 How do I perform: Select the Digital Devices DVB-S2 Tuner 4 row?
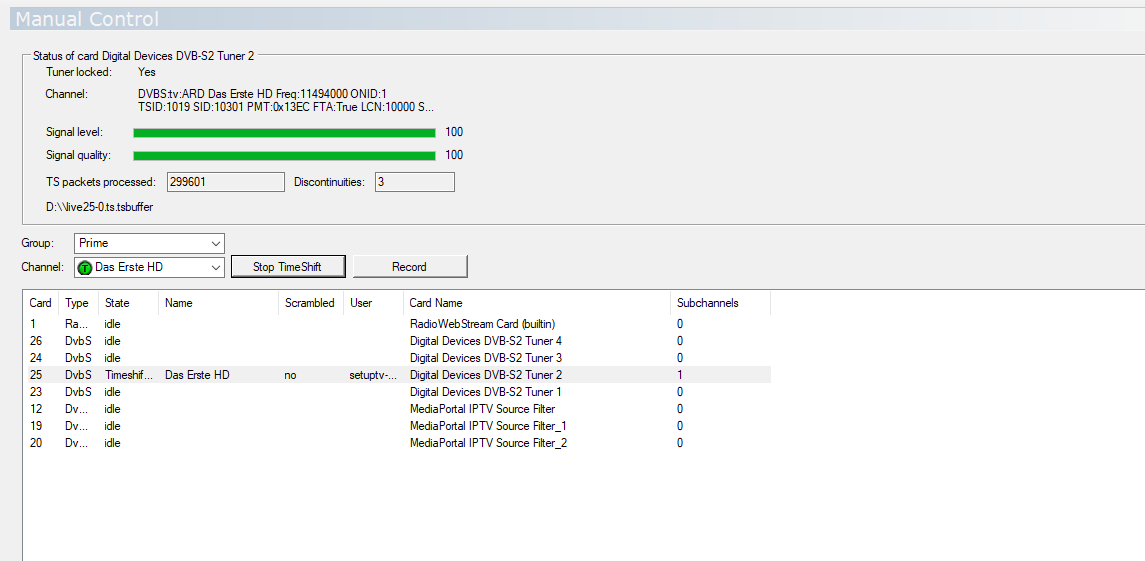(485, 341)
